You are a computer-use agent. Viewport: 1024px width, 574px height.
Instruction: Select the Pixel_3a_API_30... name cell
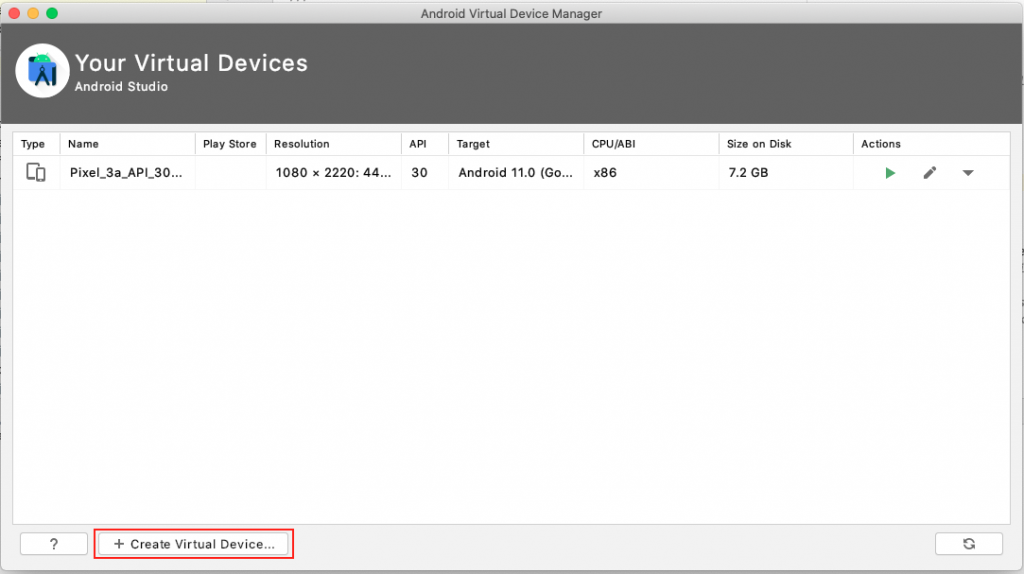tap(127, 172)
